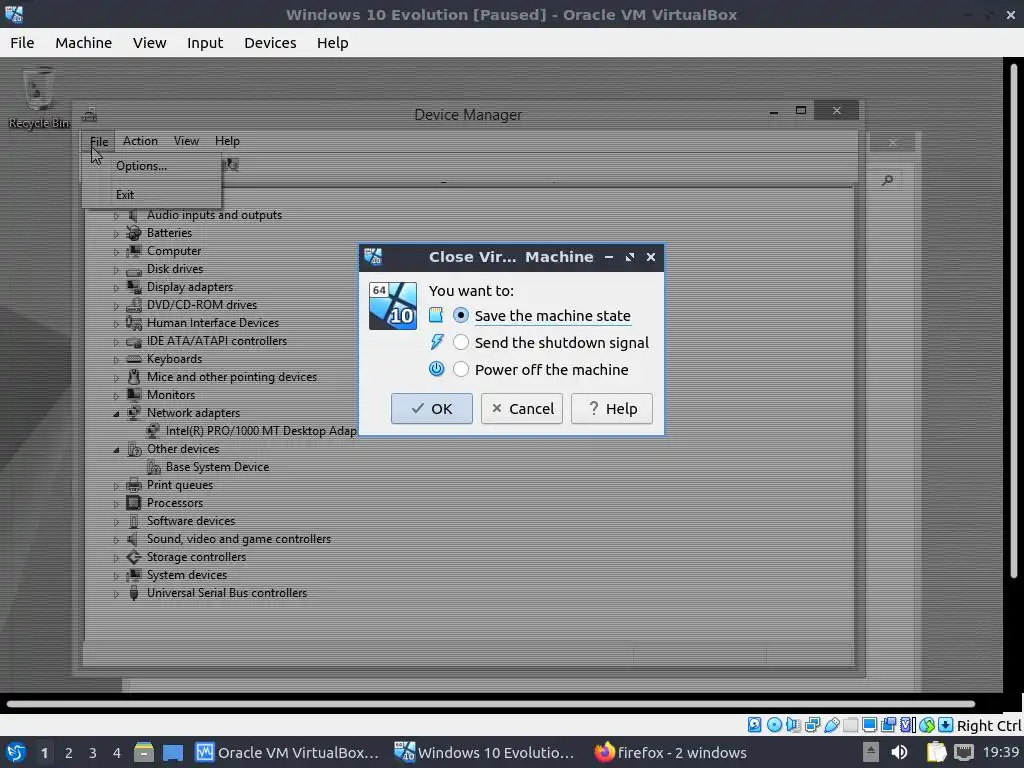The image size is (1024, 768).
Task: Open the volume speaker tray icon
Action: point(899,752)
